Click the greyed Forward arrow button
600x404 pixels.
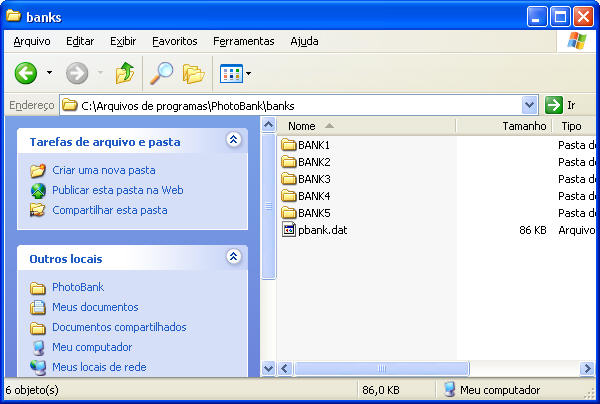77,73
